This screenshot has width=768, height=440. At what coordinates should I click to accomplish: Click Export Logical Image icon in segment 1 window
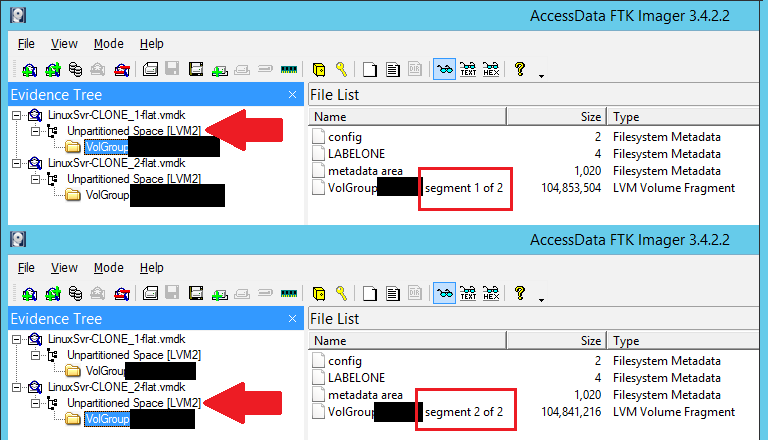click(196, 70)
